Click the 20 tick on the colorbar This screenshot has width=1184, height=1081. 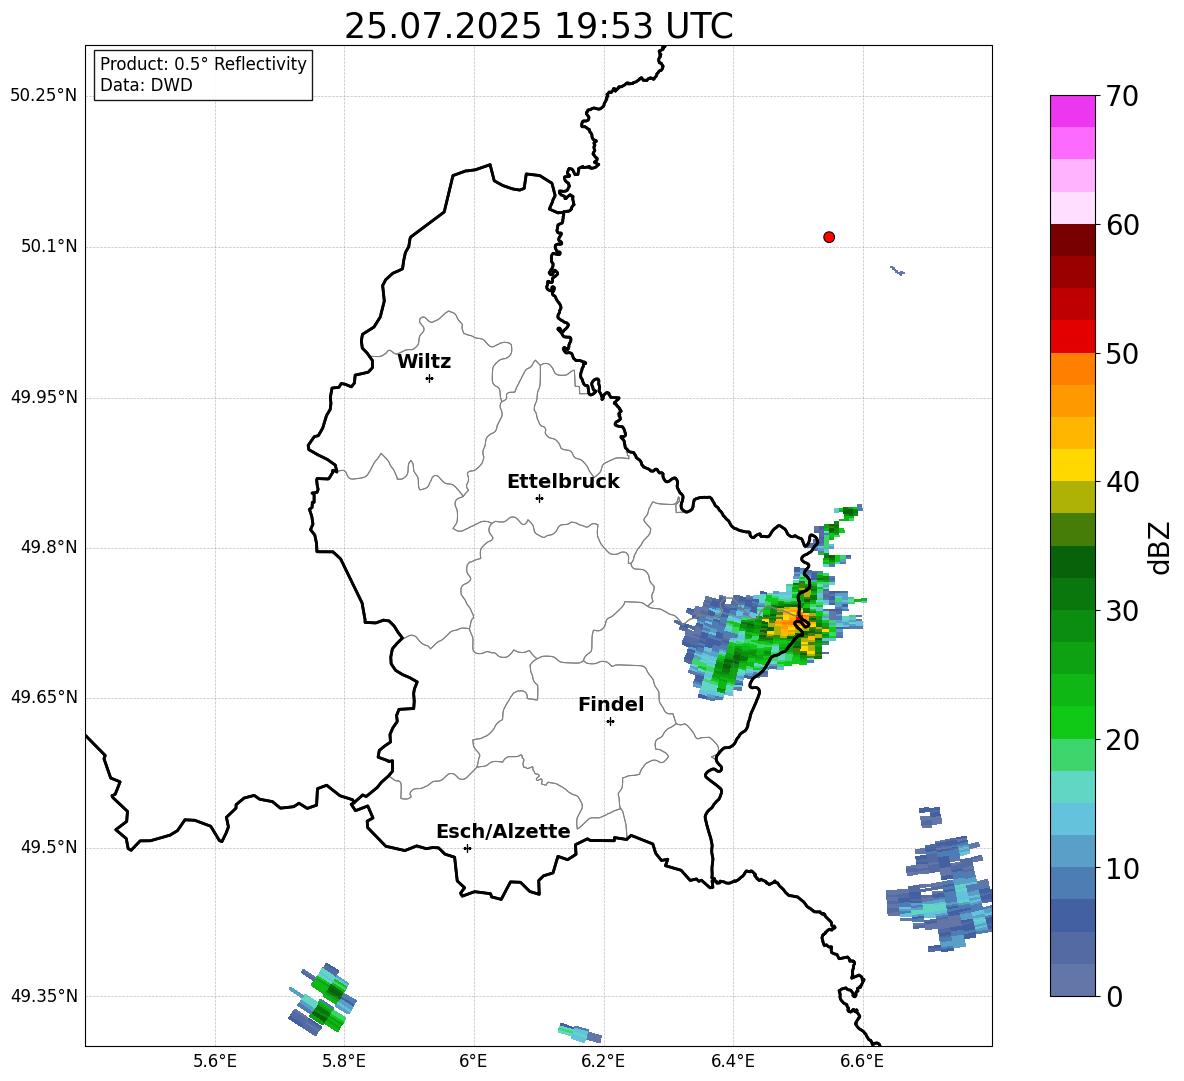point(1122,740)
